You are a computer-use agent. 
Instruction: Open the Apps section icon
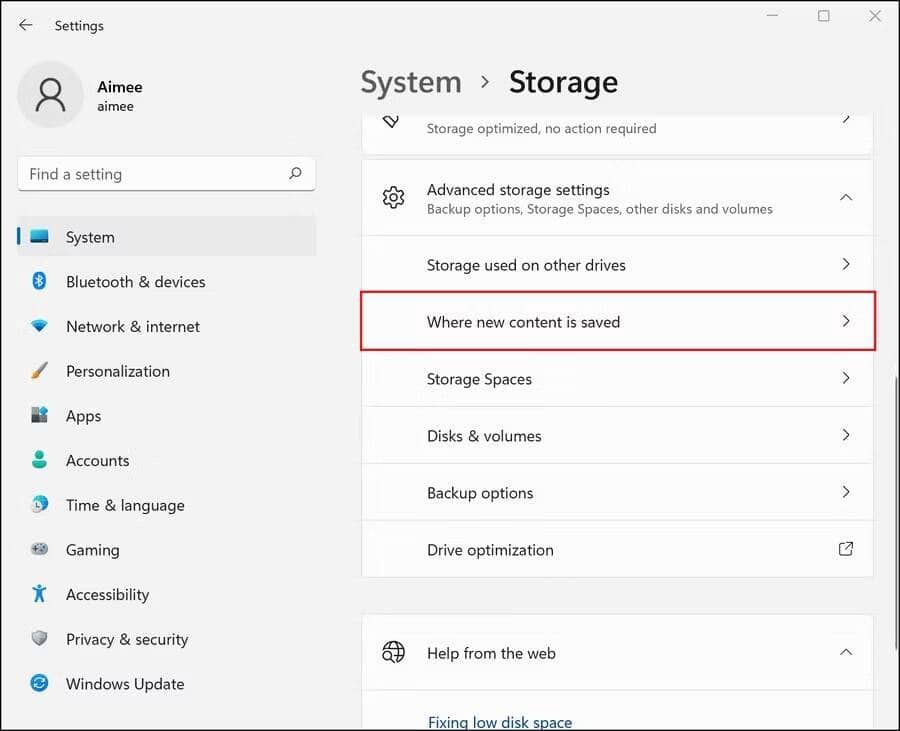point(38,416)
